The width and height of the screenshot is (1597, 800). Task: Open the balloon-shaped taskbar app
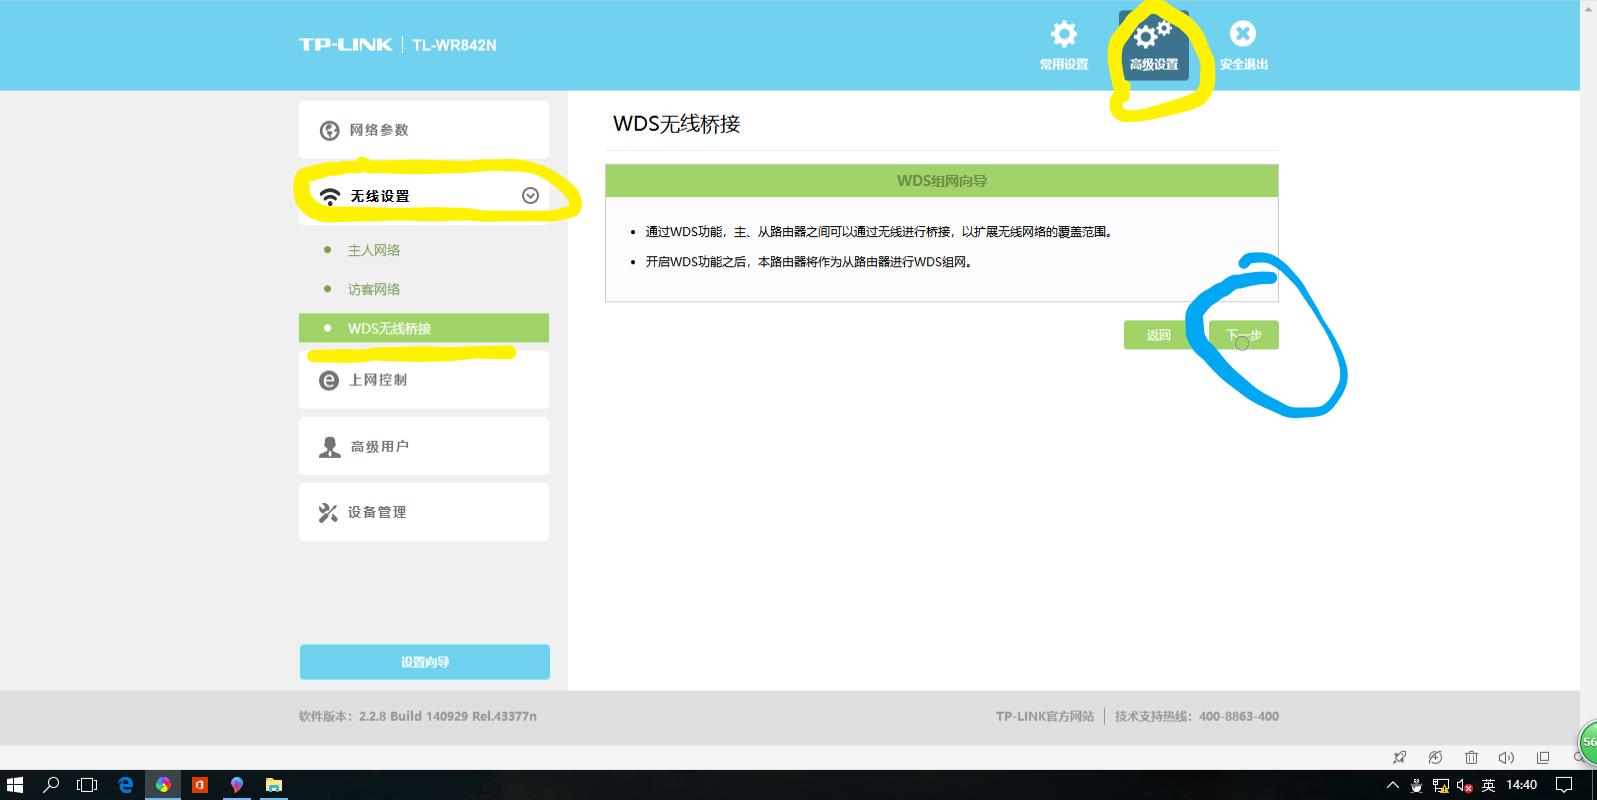236,785
